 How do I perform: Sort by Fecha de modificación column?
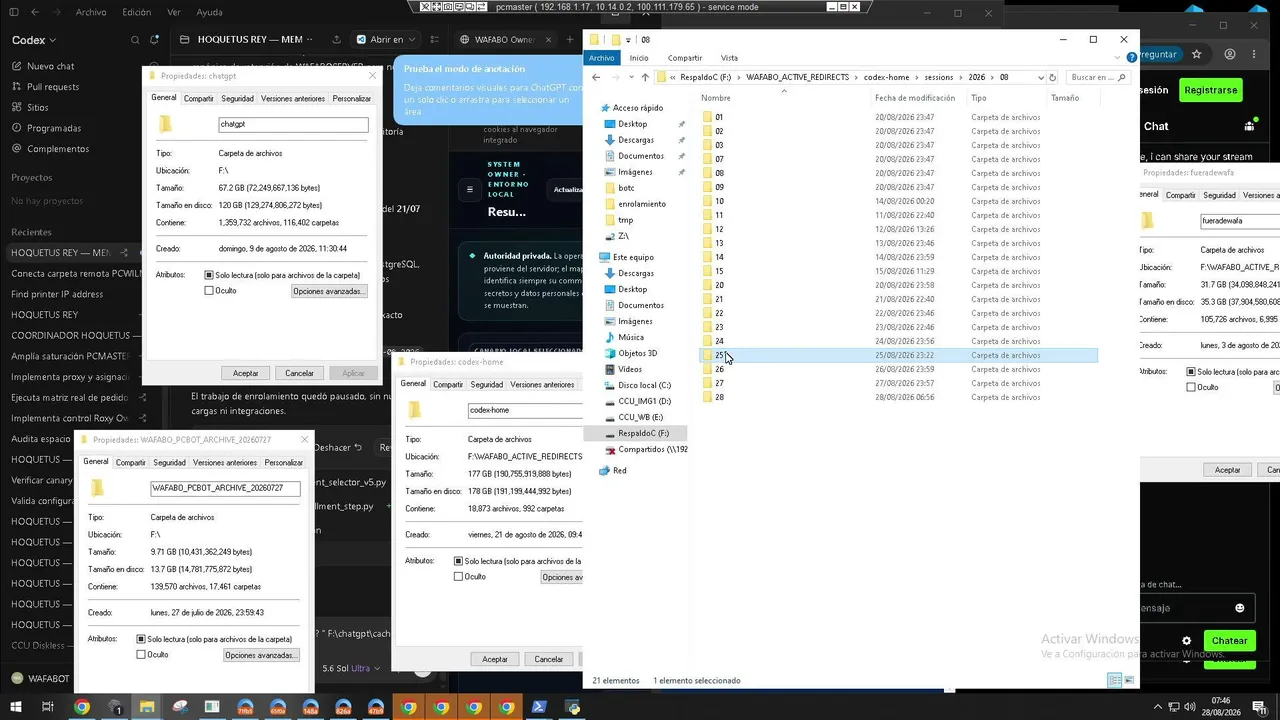[x=915, y=98]
